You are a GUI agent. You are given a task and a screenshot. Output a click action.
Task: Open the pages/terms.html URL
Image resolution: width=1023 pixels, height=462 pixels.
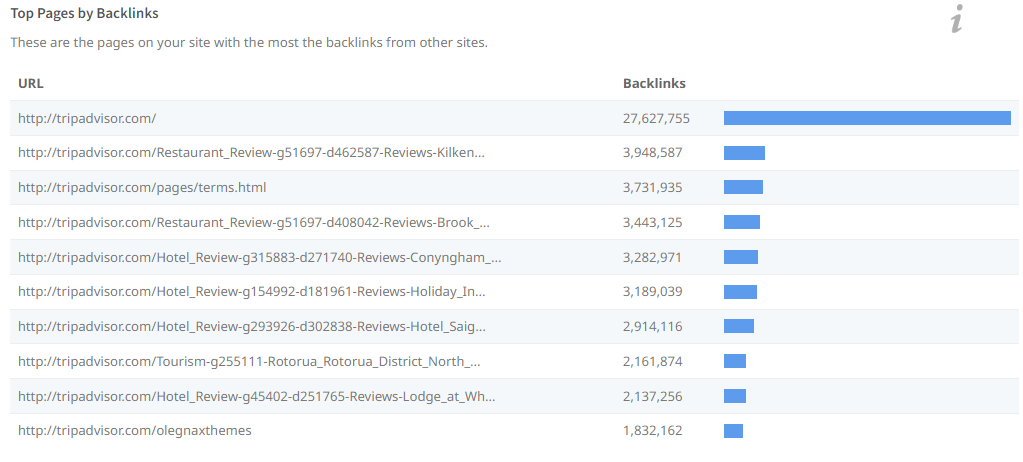pos(142,187)
